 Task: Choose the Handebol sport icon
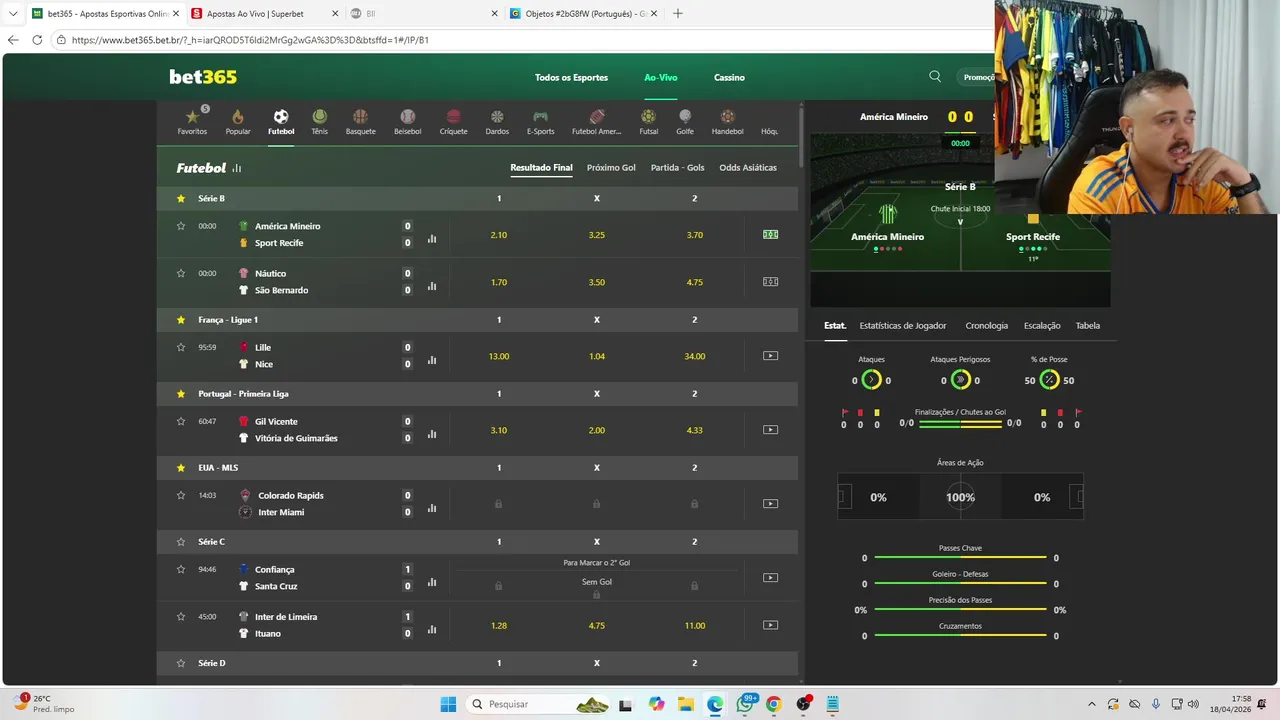pos(727,122)
